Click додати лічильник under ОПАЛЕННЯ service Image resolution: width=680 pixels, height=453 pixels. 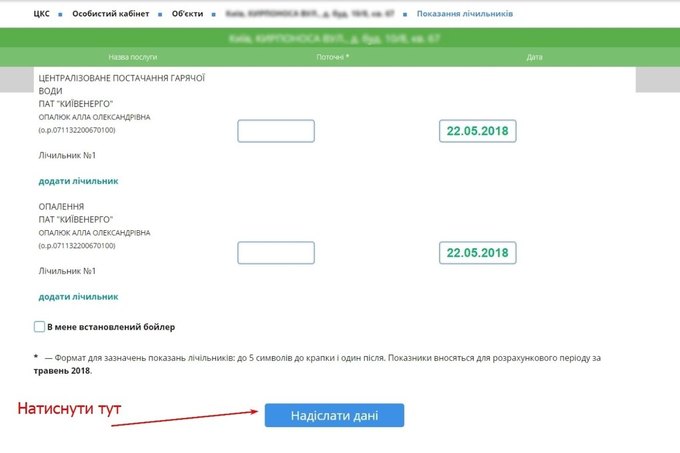coord(78,297)
